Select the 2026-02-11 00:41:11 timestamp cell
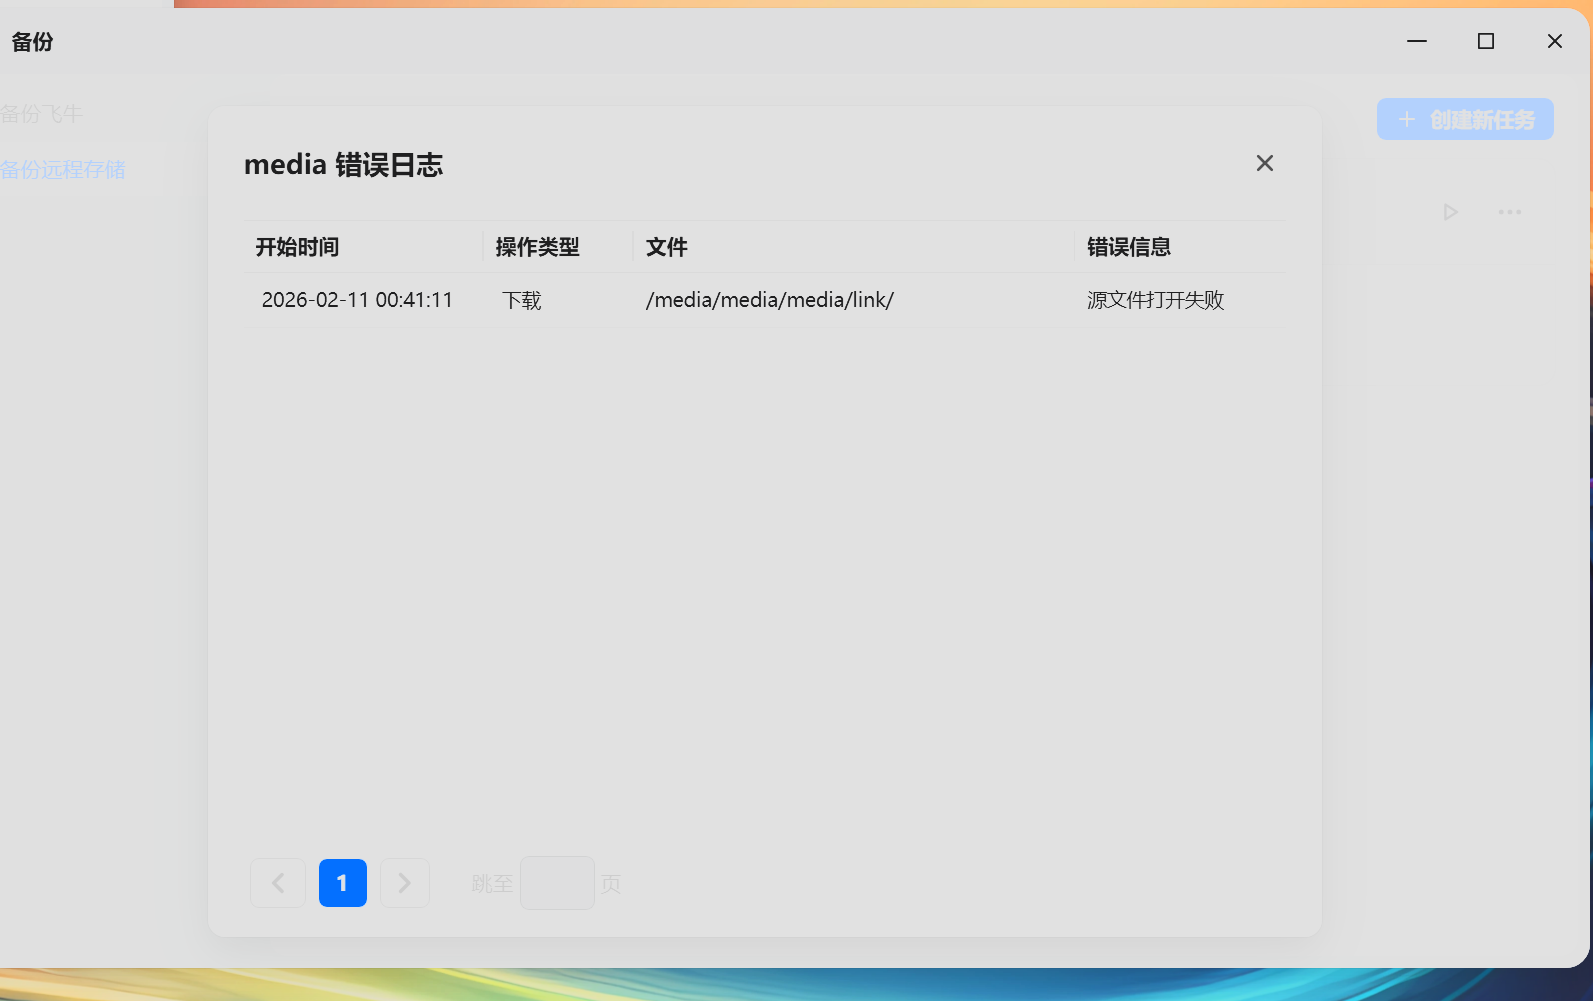 [357, 300]
